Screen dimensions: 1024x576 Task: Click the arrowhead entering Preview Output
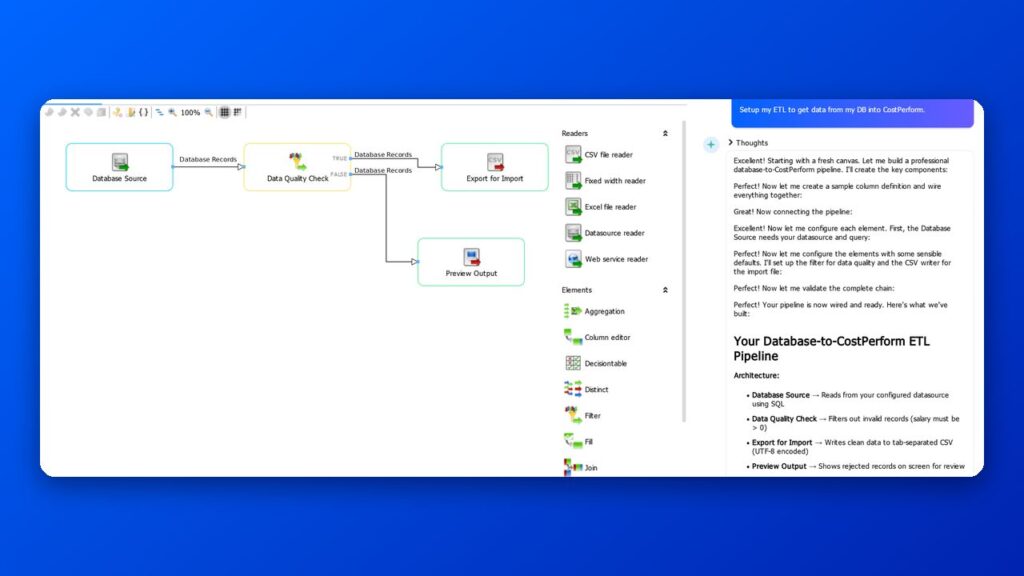[415, 262]
